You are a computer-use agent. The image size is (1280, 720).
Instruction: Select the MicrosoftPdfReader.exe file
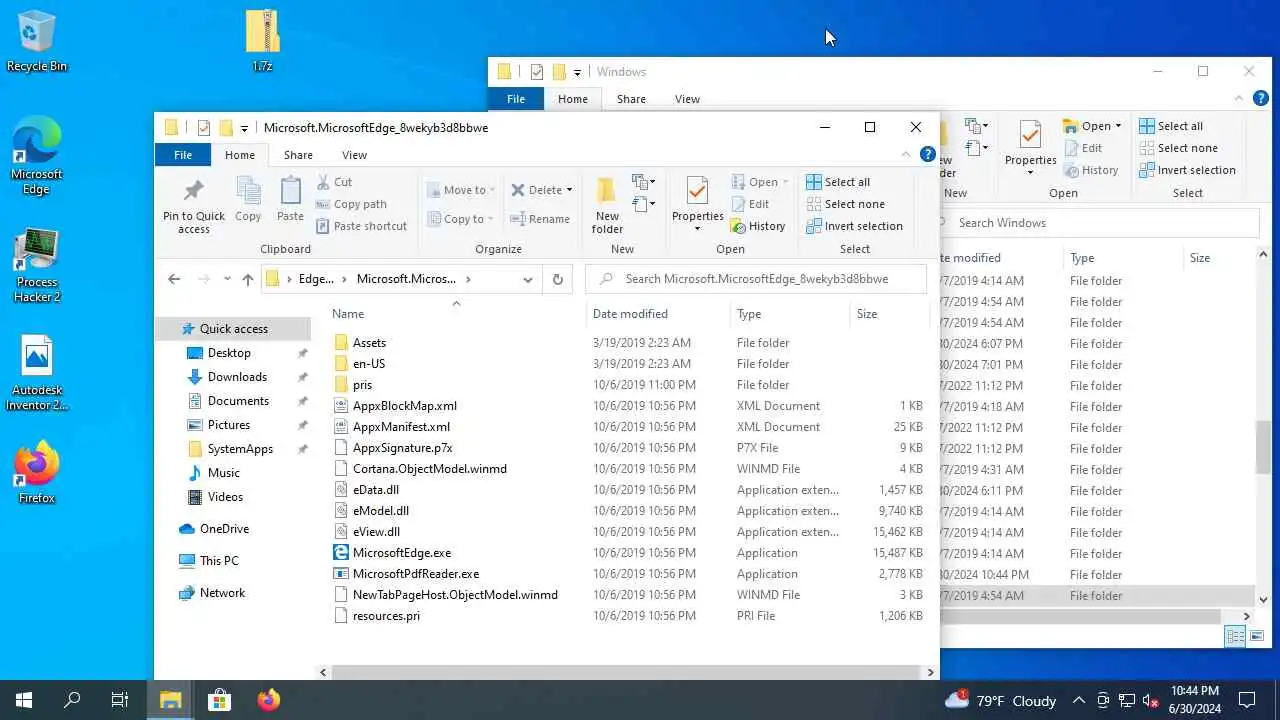[416, 574]
